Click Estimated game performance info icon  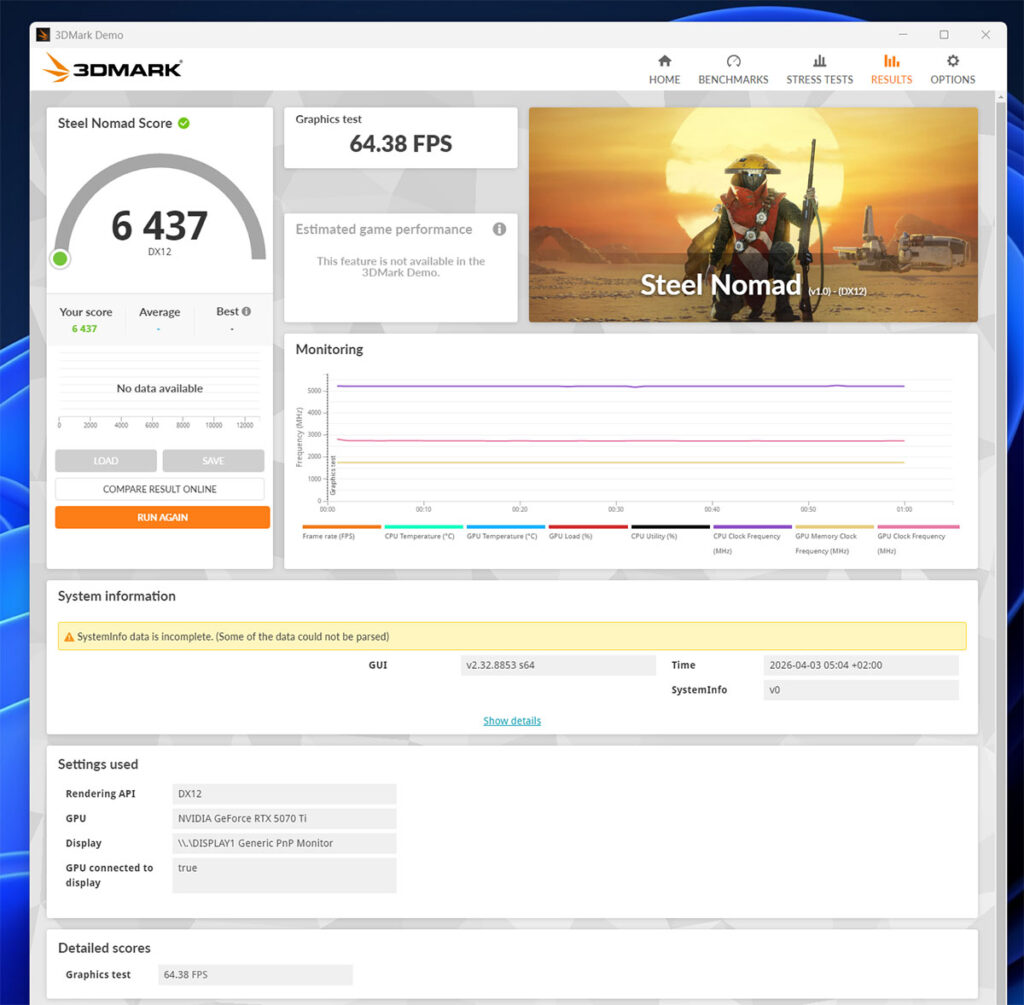[499, 229]
